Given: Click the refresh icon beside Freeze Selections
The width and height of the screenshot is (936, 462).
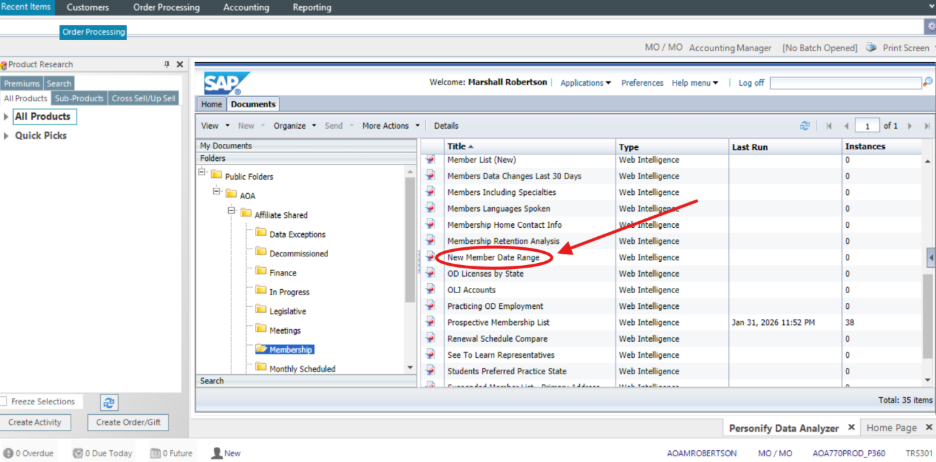Looking at the screenshot, I should coord(110,402).
